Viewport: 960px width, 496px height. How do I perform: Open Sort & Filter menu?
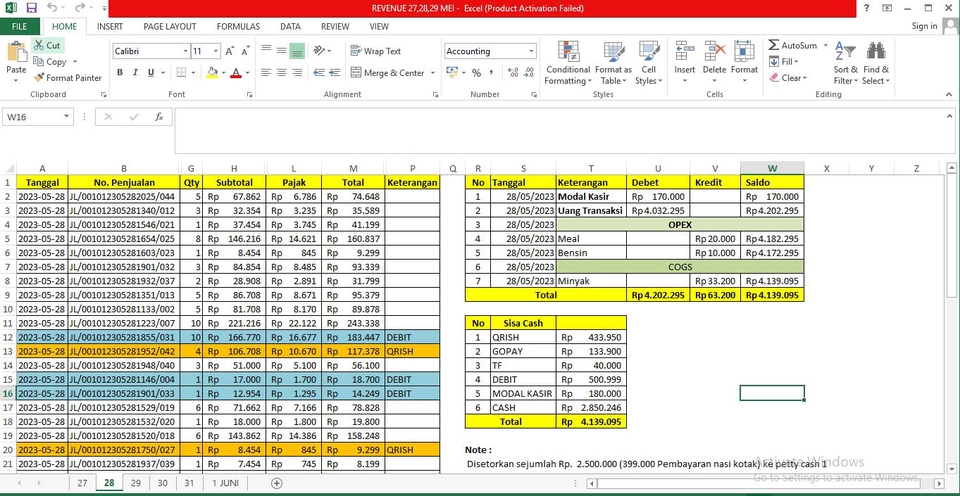[x=845, y=64]
